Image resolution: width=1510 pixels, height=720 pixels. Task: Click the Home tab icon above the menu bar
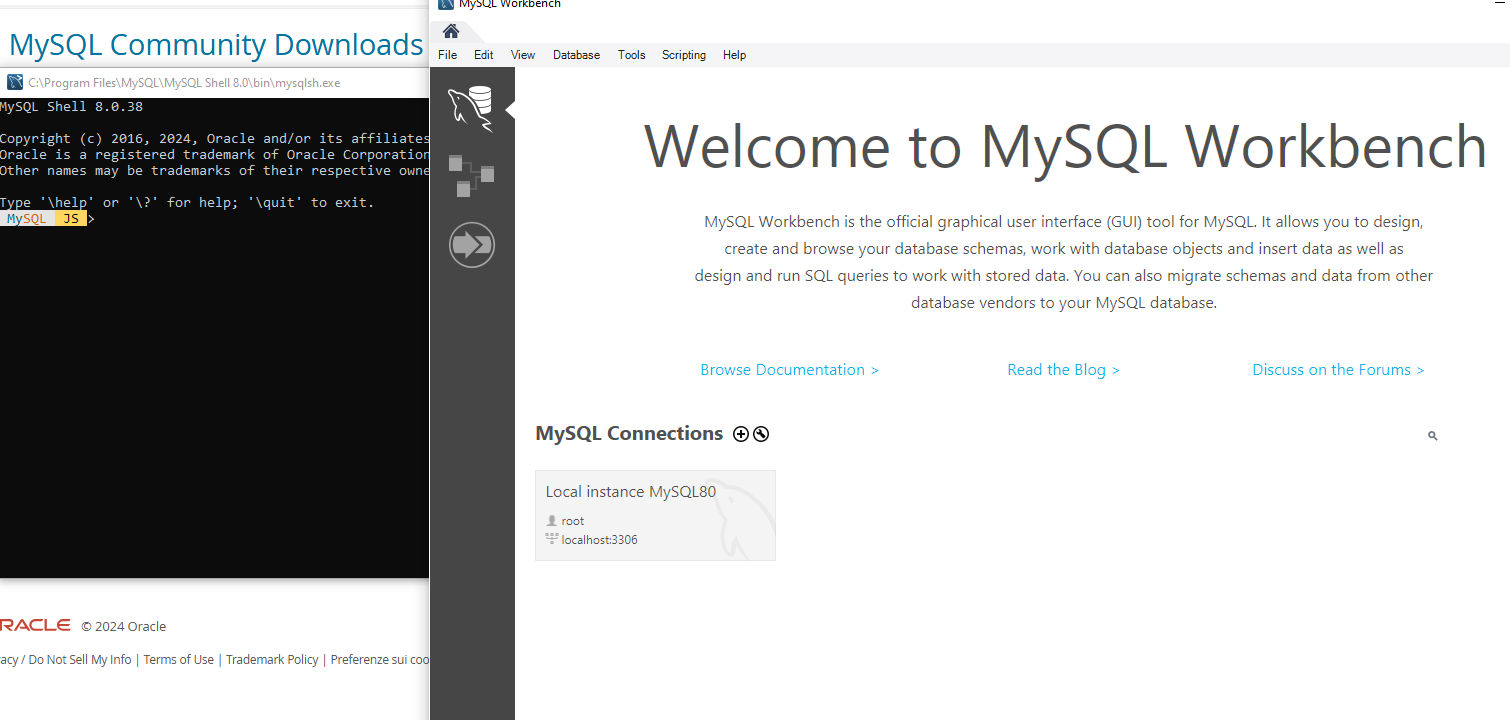tap(449, 31)
